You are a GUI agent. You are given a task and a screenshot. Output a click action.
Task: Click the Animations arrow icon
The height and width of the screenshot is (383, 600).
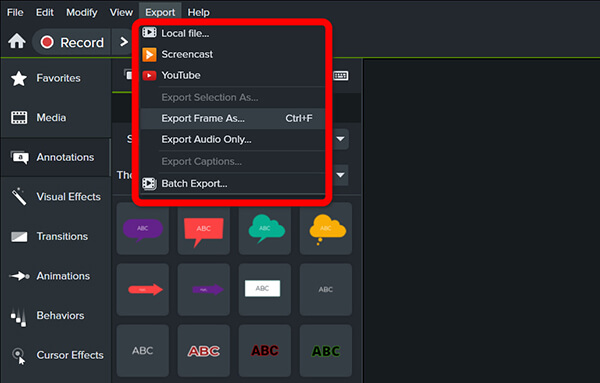click(x=19, y=276)
